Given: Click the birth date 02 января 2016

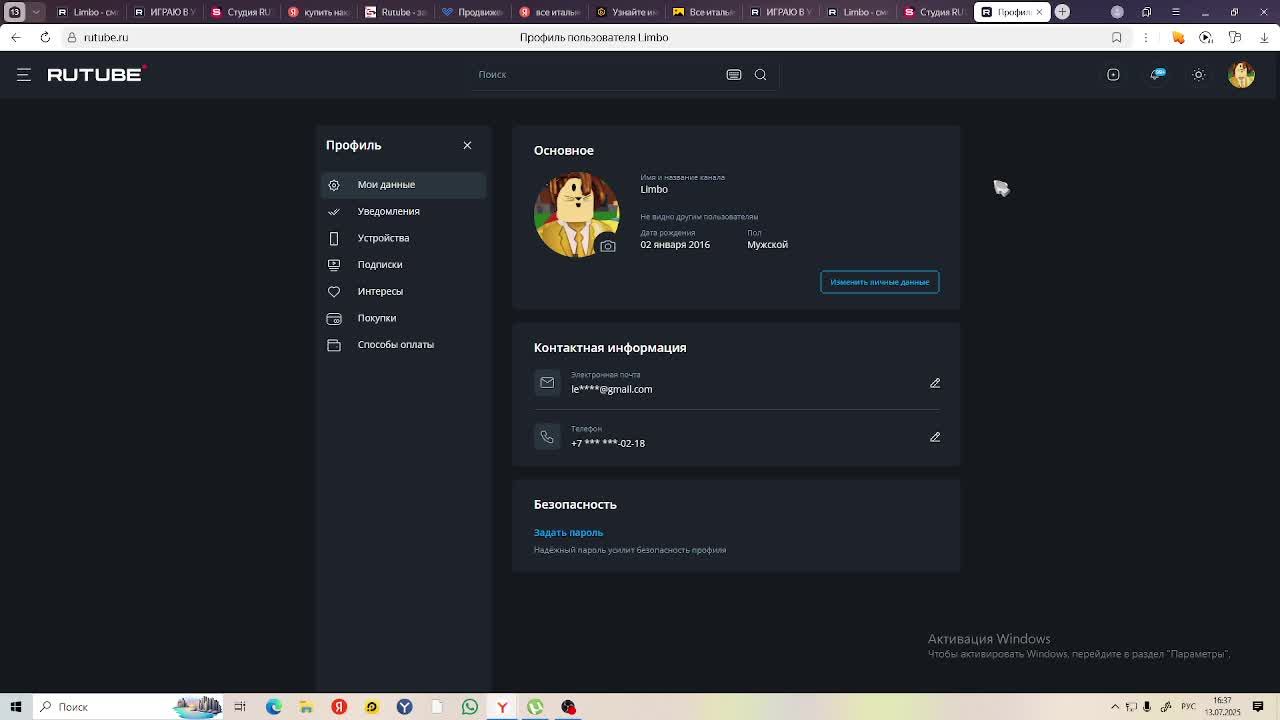Looking at the screenshot, I should [x=675, y=244].
